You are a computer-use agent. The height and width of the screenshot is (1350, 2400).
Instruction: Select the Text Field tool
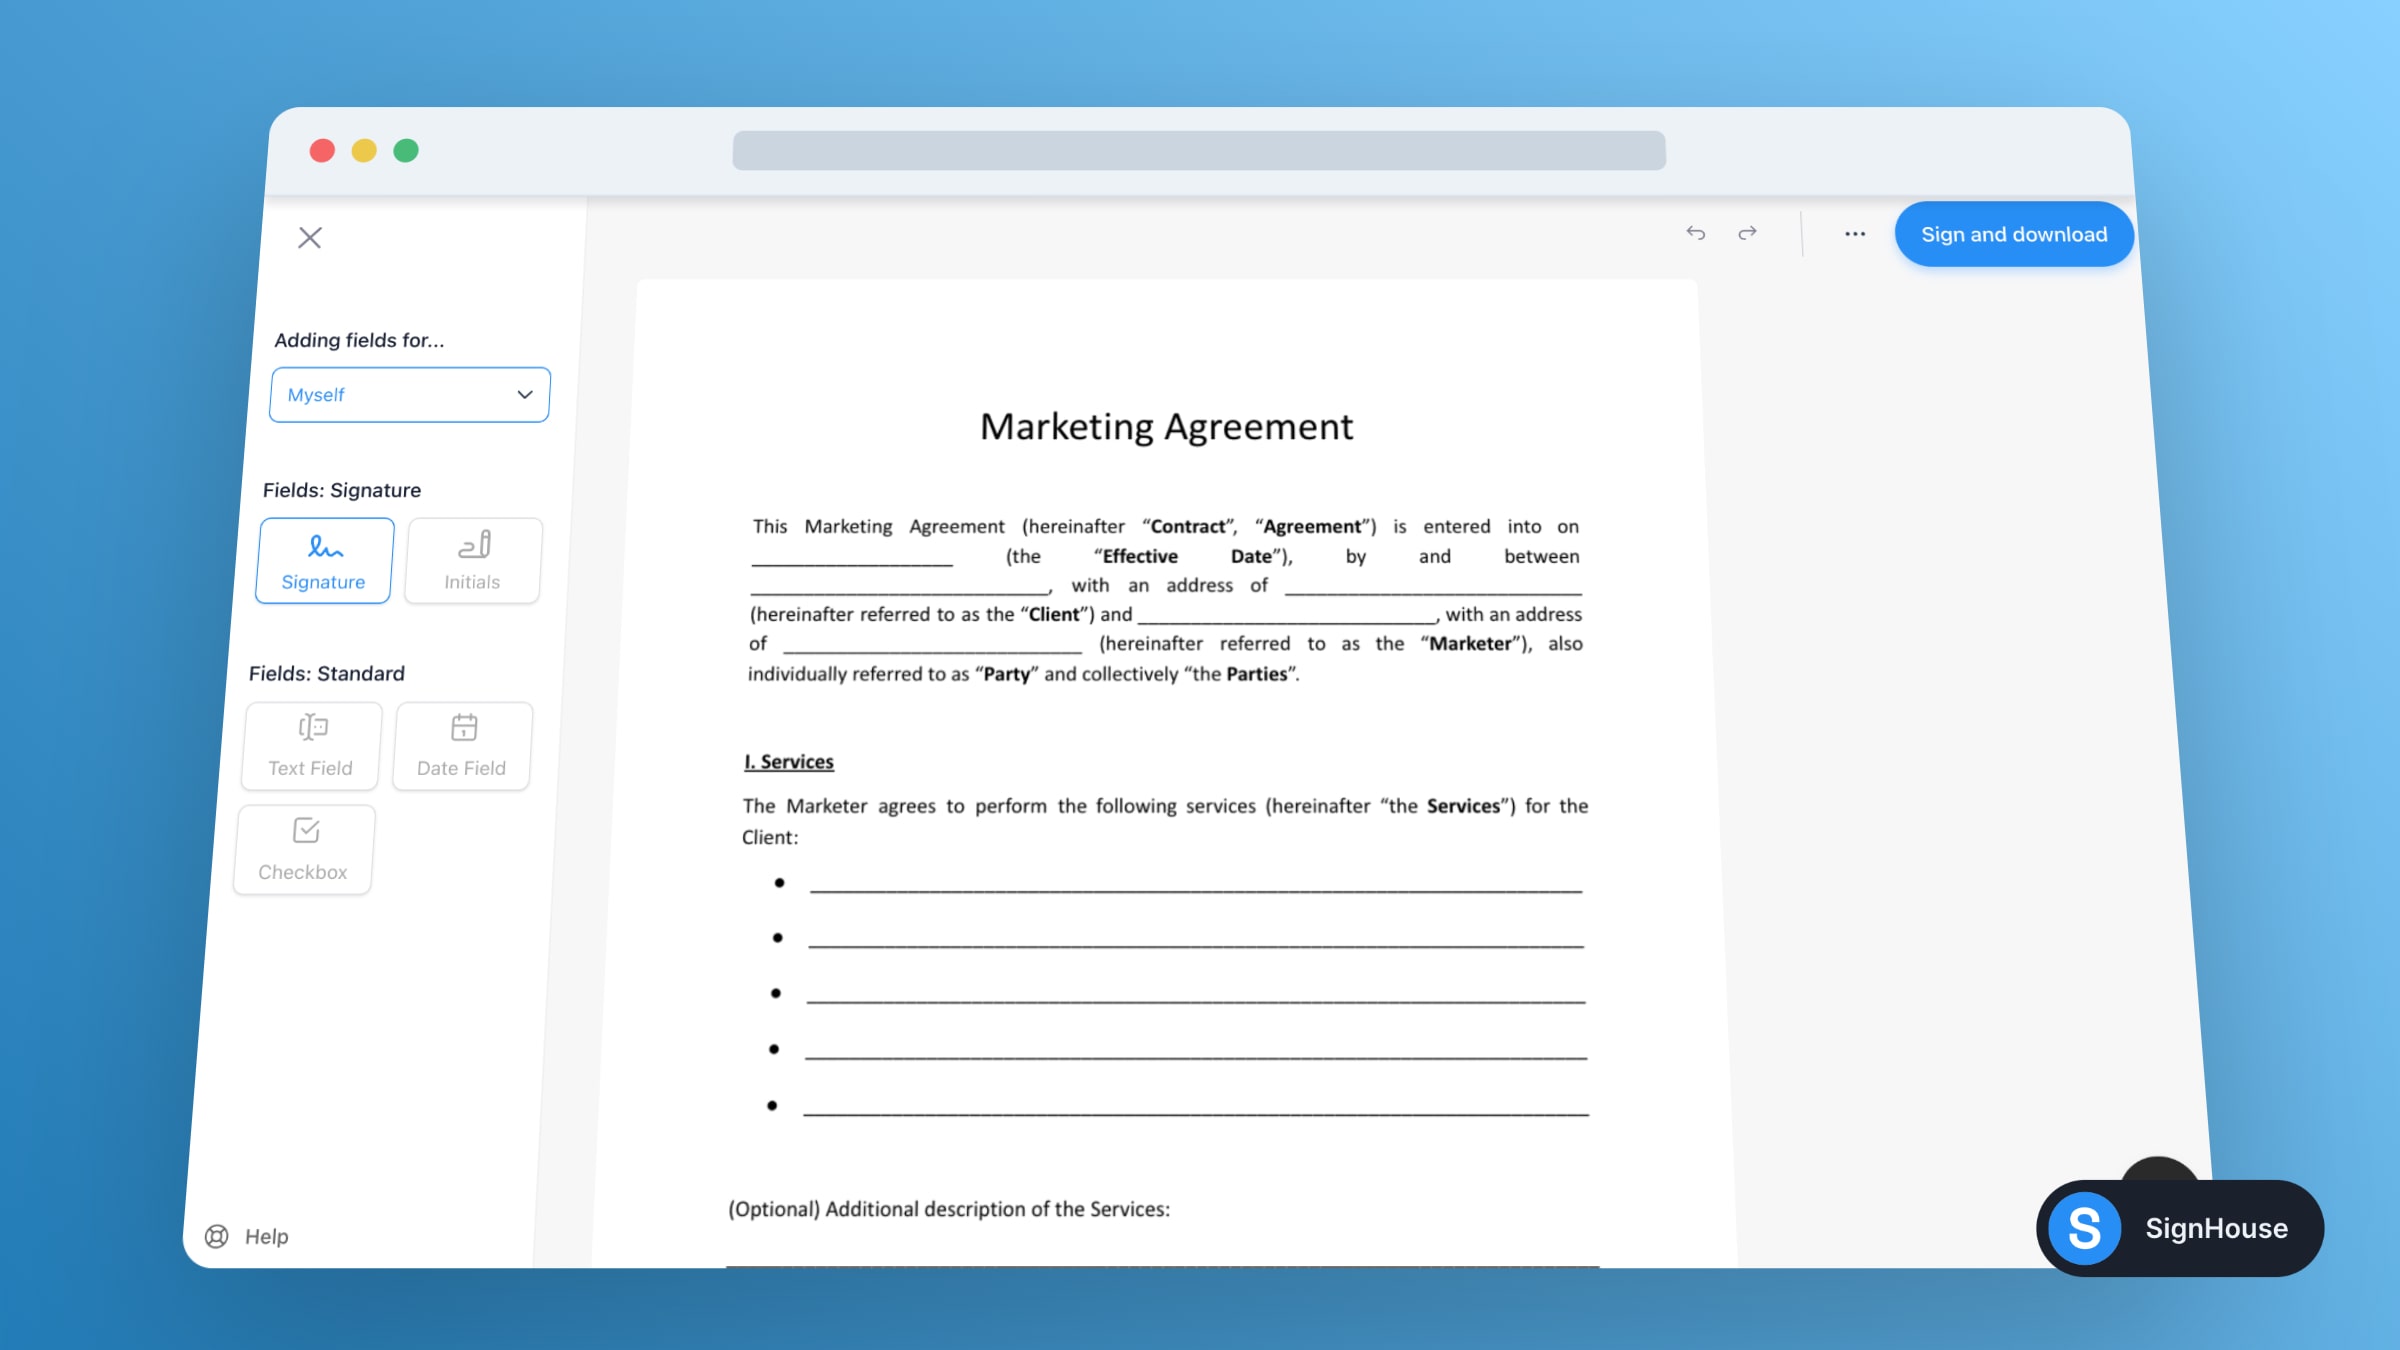tap(310, 745)
